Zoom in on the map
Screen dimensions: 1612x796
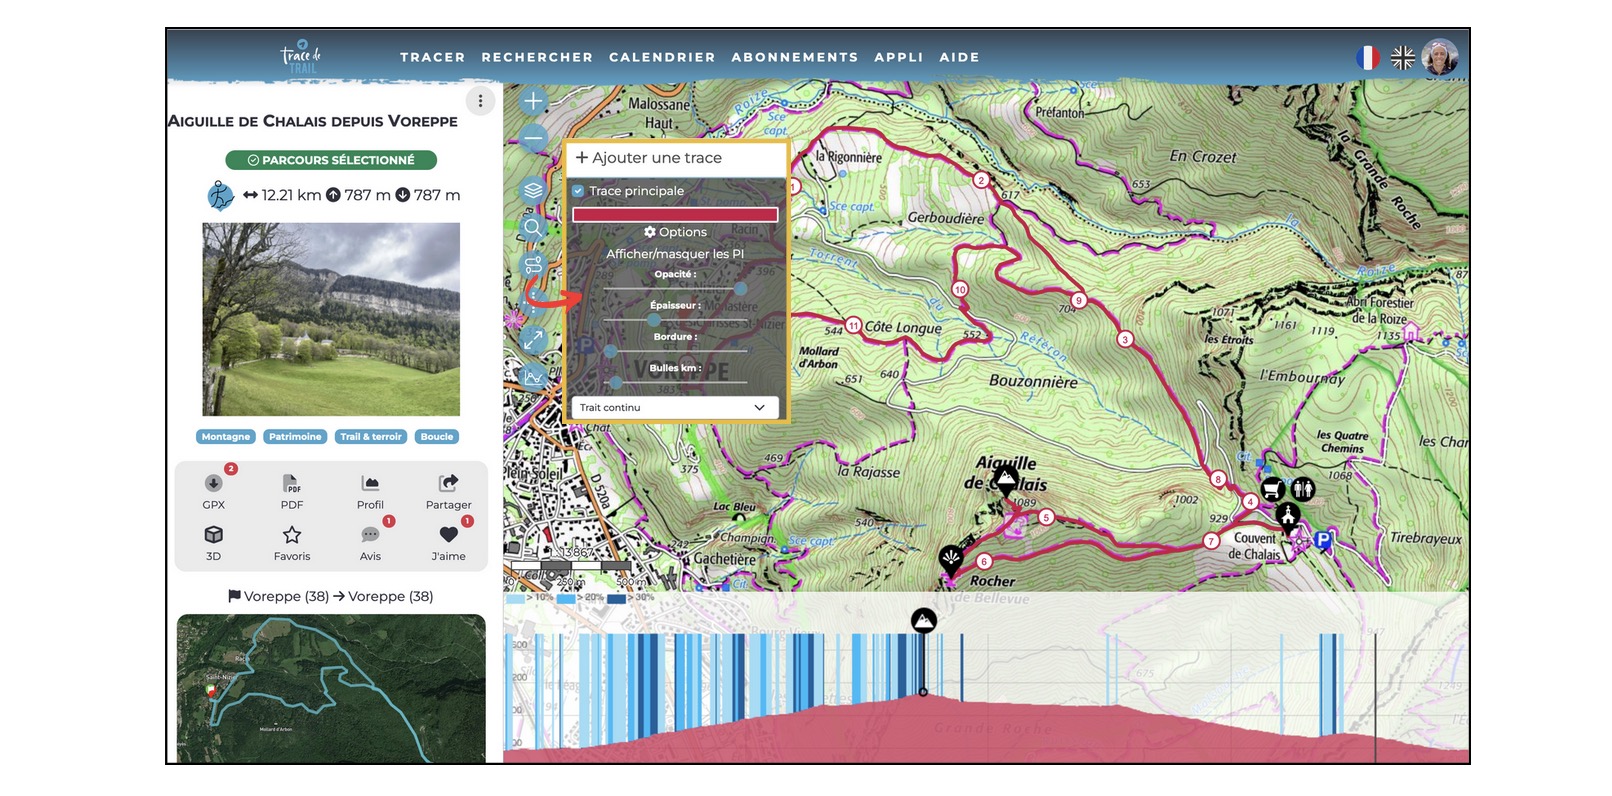(533, 101)
